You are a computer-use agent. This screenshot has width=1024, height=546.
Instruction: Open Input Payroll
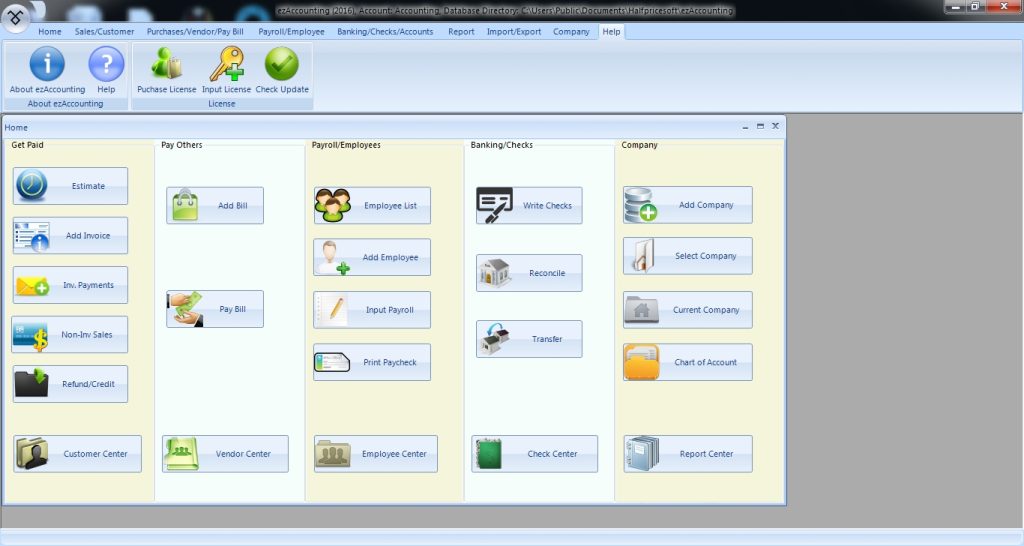pyautogui.click(x=372, y=310)
